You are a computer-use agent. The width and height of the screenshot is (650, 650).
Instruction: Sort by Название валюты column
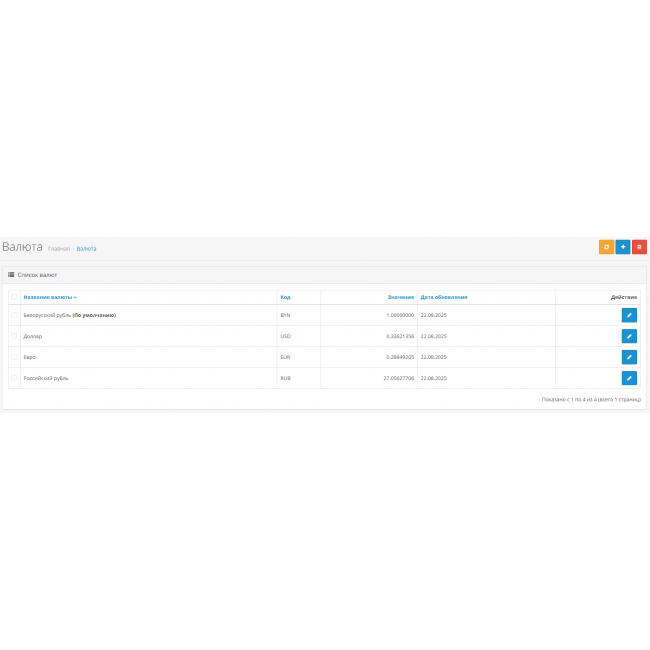tap(49, 297)
